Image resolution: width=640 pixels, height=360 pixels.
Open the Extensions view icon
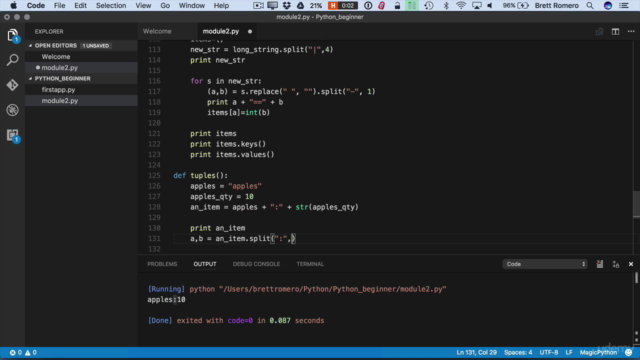pyautogui.click(x=13, y=135)
